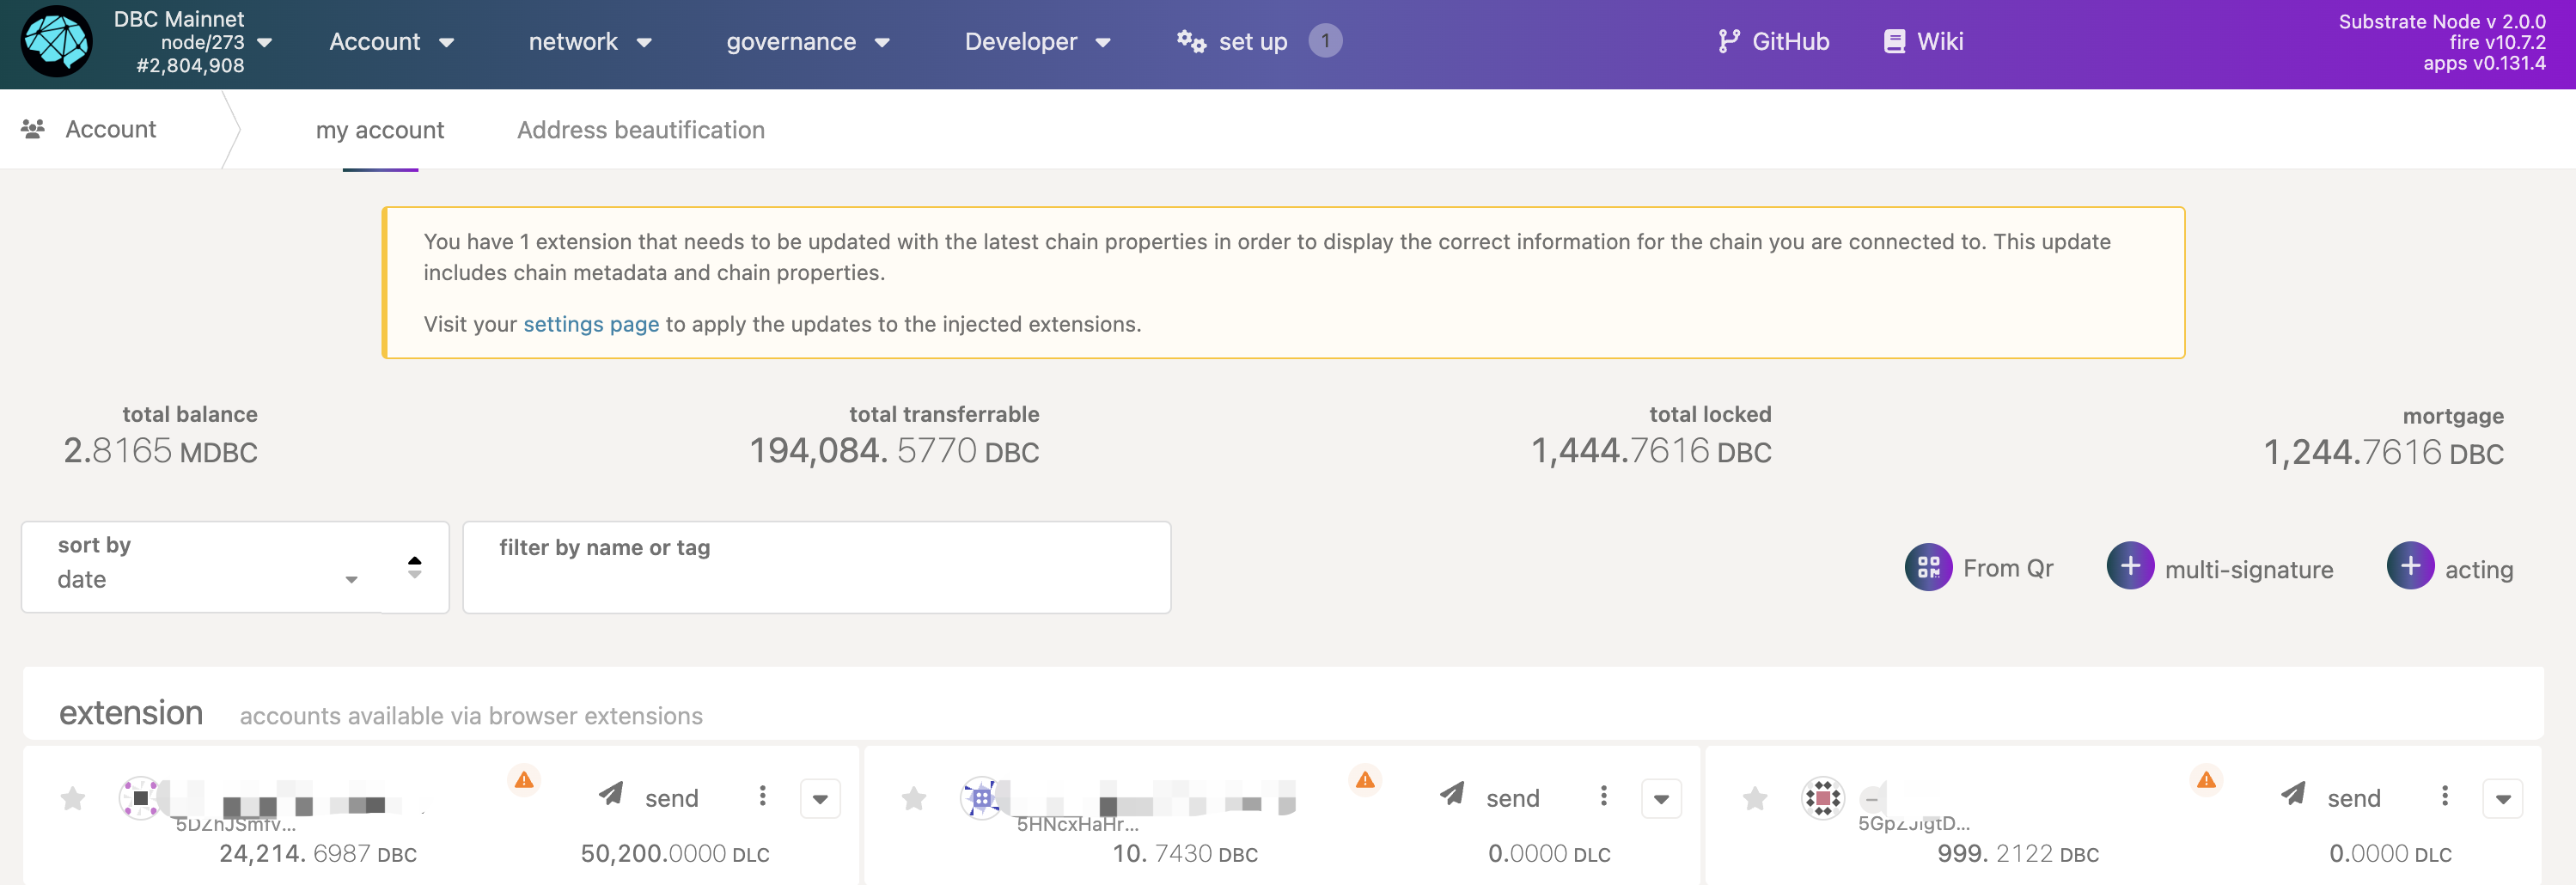
Task: Open the Developer menu
Action: [1036, 42]
